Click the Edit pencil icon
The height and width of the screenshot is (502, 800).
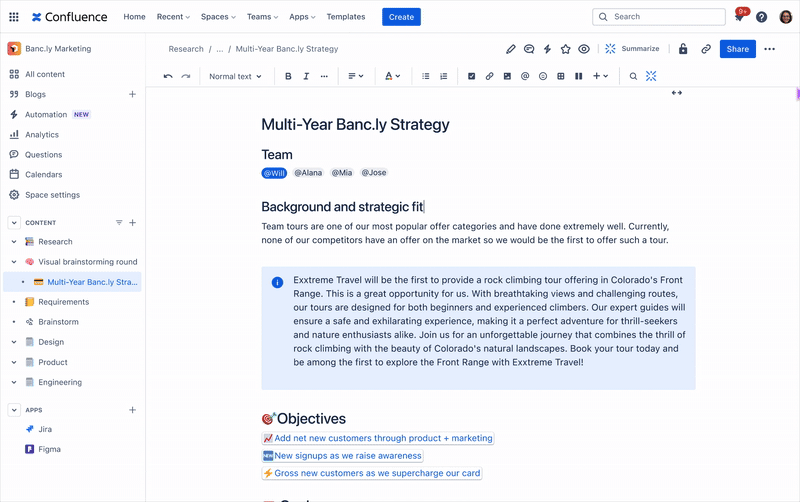click(511, 49)
